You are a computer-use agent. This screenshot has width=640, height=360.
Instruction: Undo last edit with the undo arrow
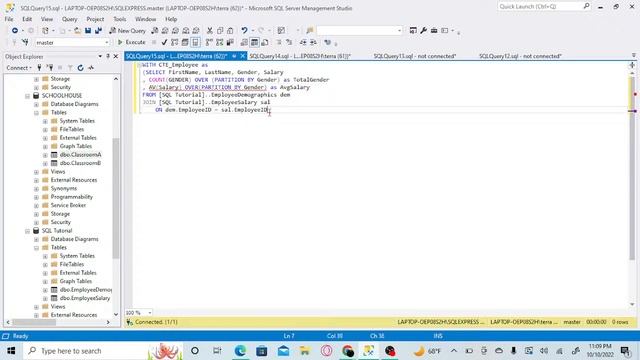pos(244,31)
